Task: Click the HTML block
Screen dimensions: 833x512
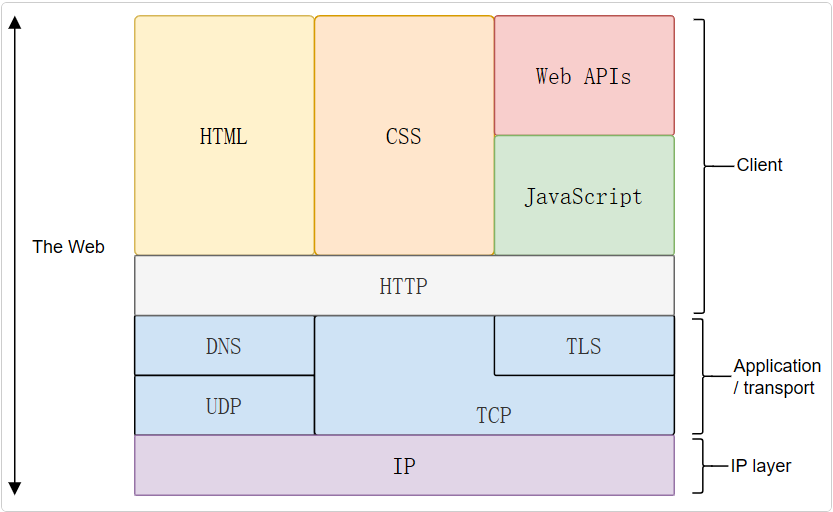Action: tap(224, 135)
